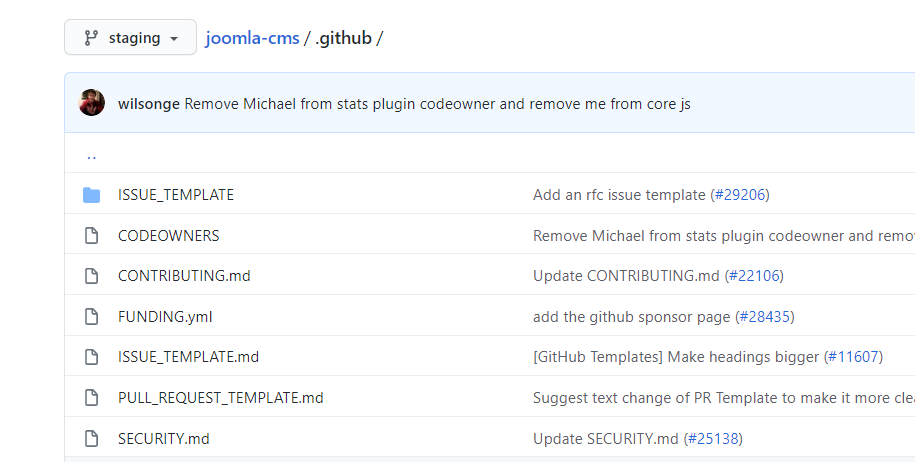
Task: Click the git branch icon beside staging
Action: click(x=91, y=38)
